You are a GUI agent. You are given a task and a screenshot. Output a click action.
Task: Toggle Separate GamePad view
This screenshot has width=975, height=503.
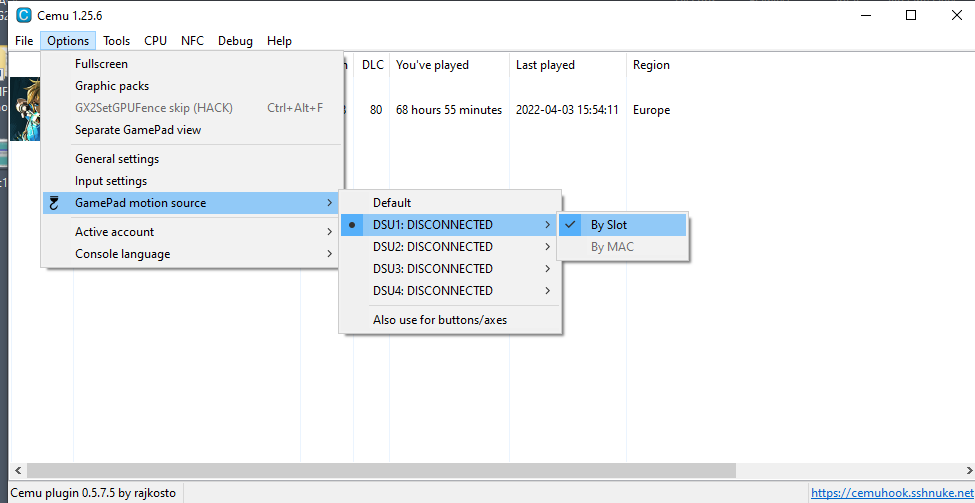192,130
